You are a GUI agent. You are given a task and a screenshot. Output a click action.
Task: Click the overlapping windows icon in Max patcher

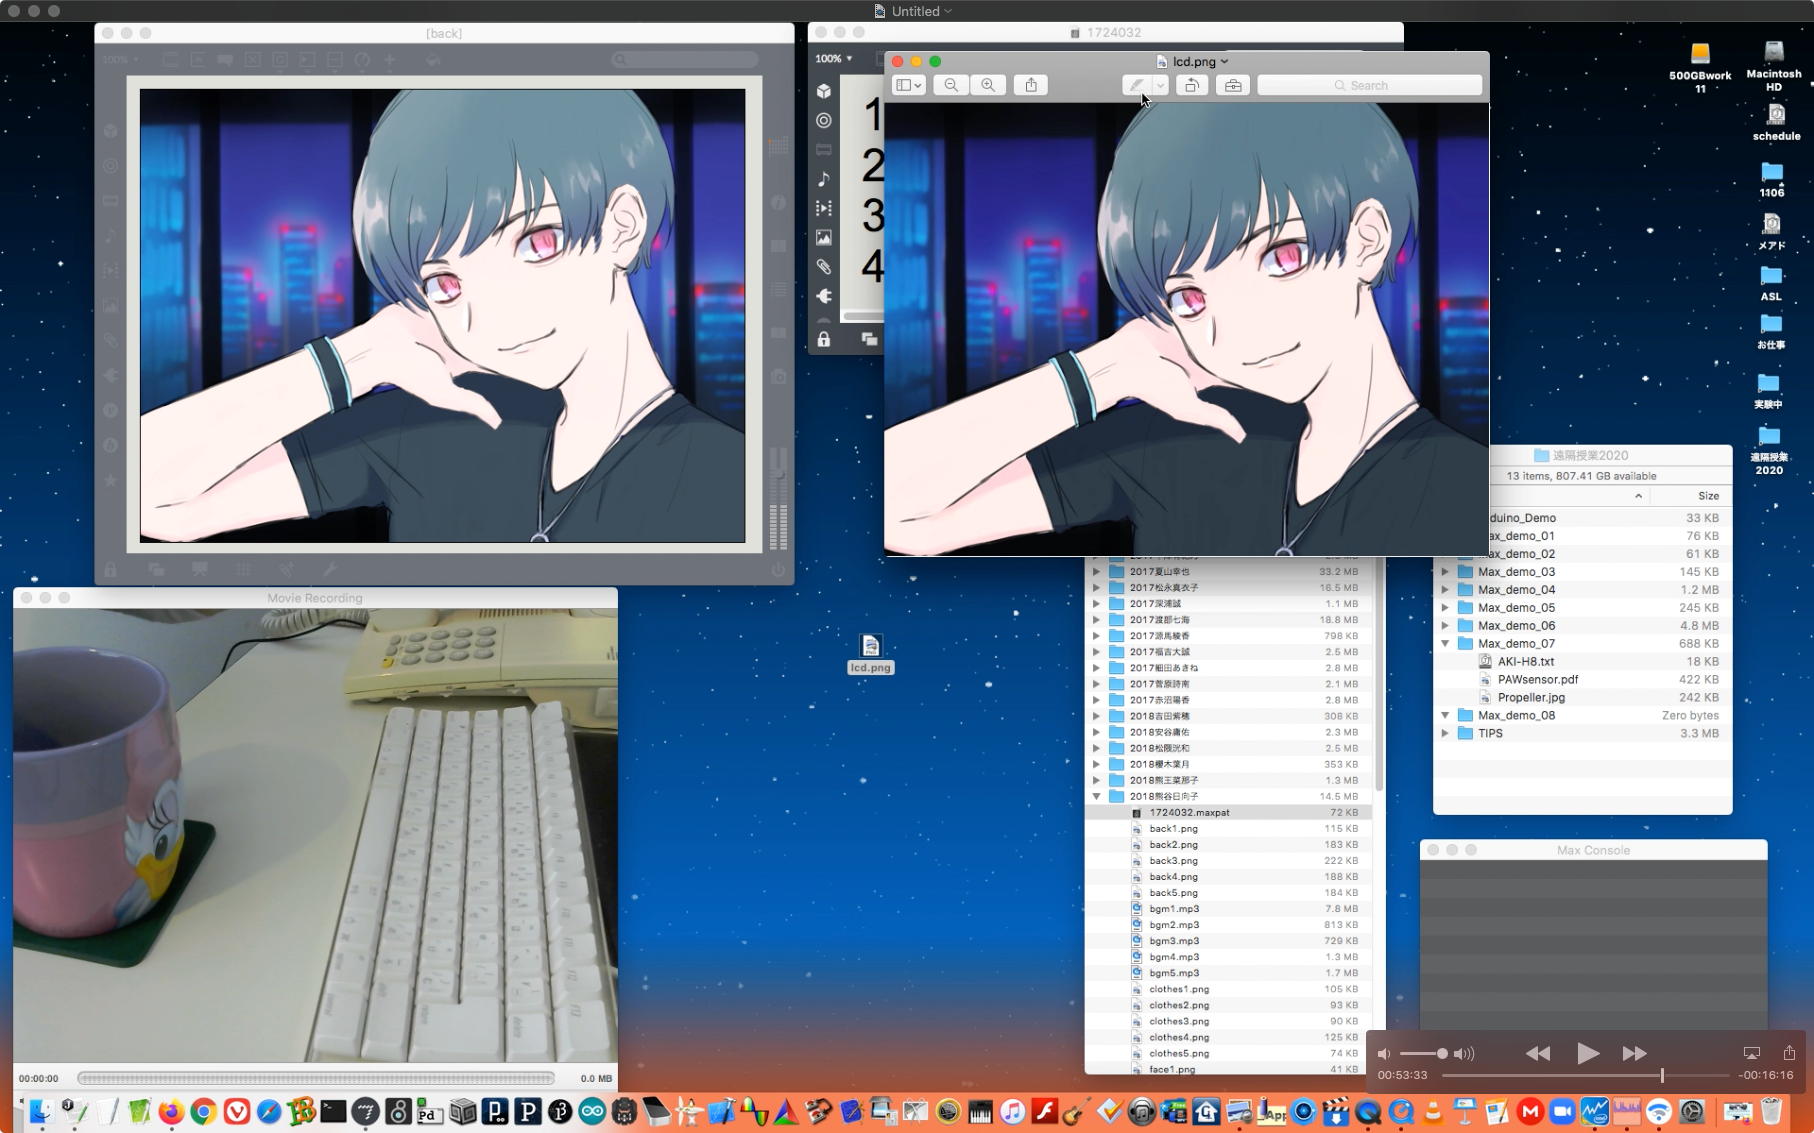pyautogui.click(x=869, y=340)
